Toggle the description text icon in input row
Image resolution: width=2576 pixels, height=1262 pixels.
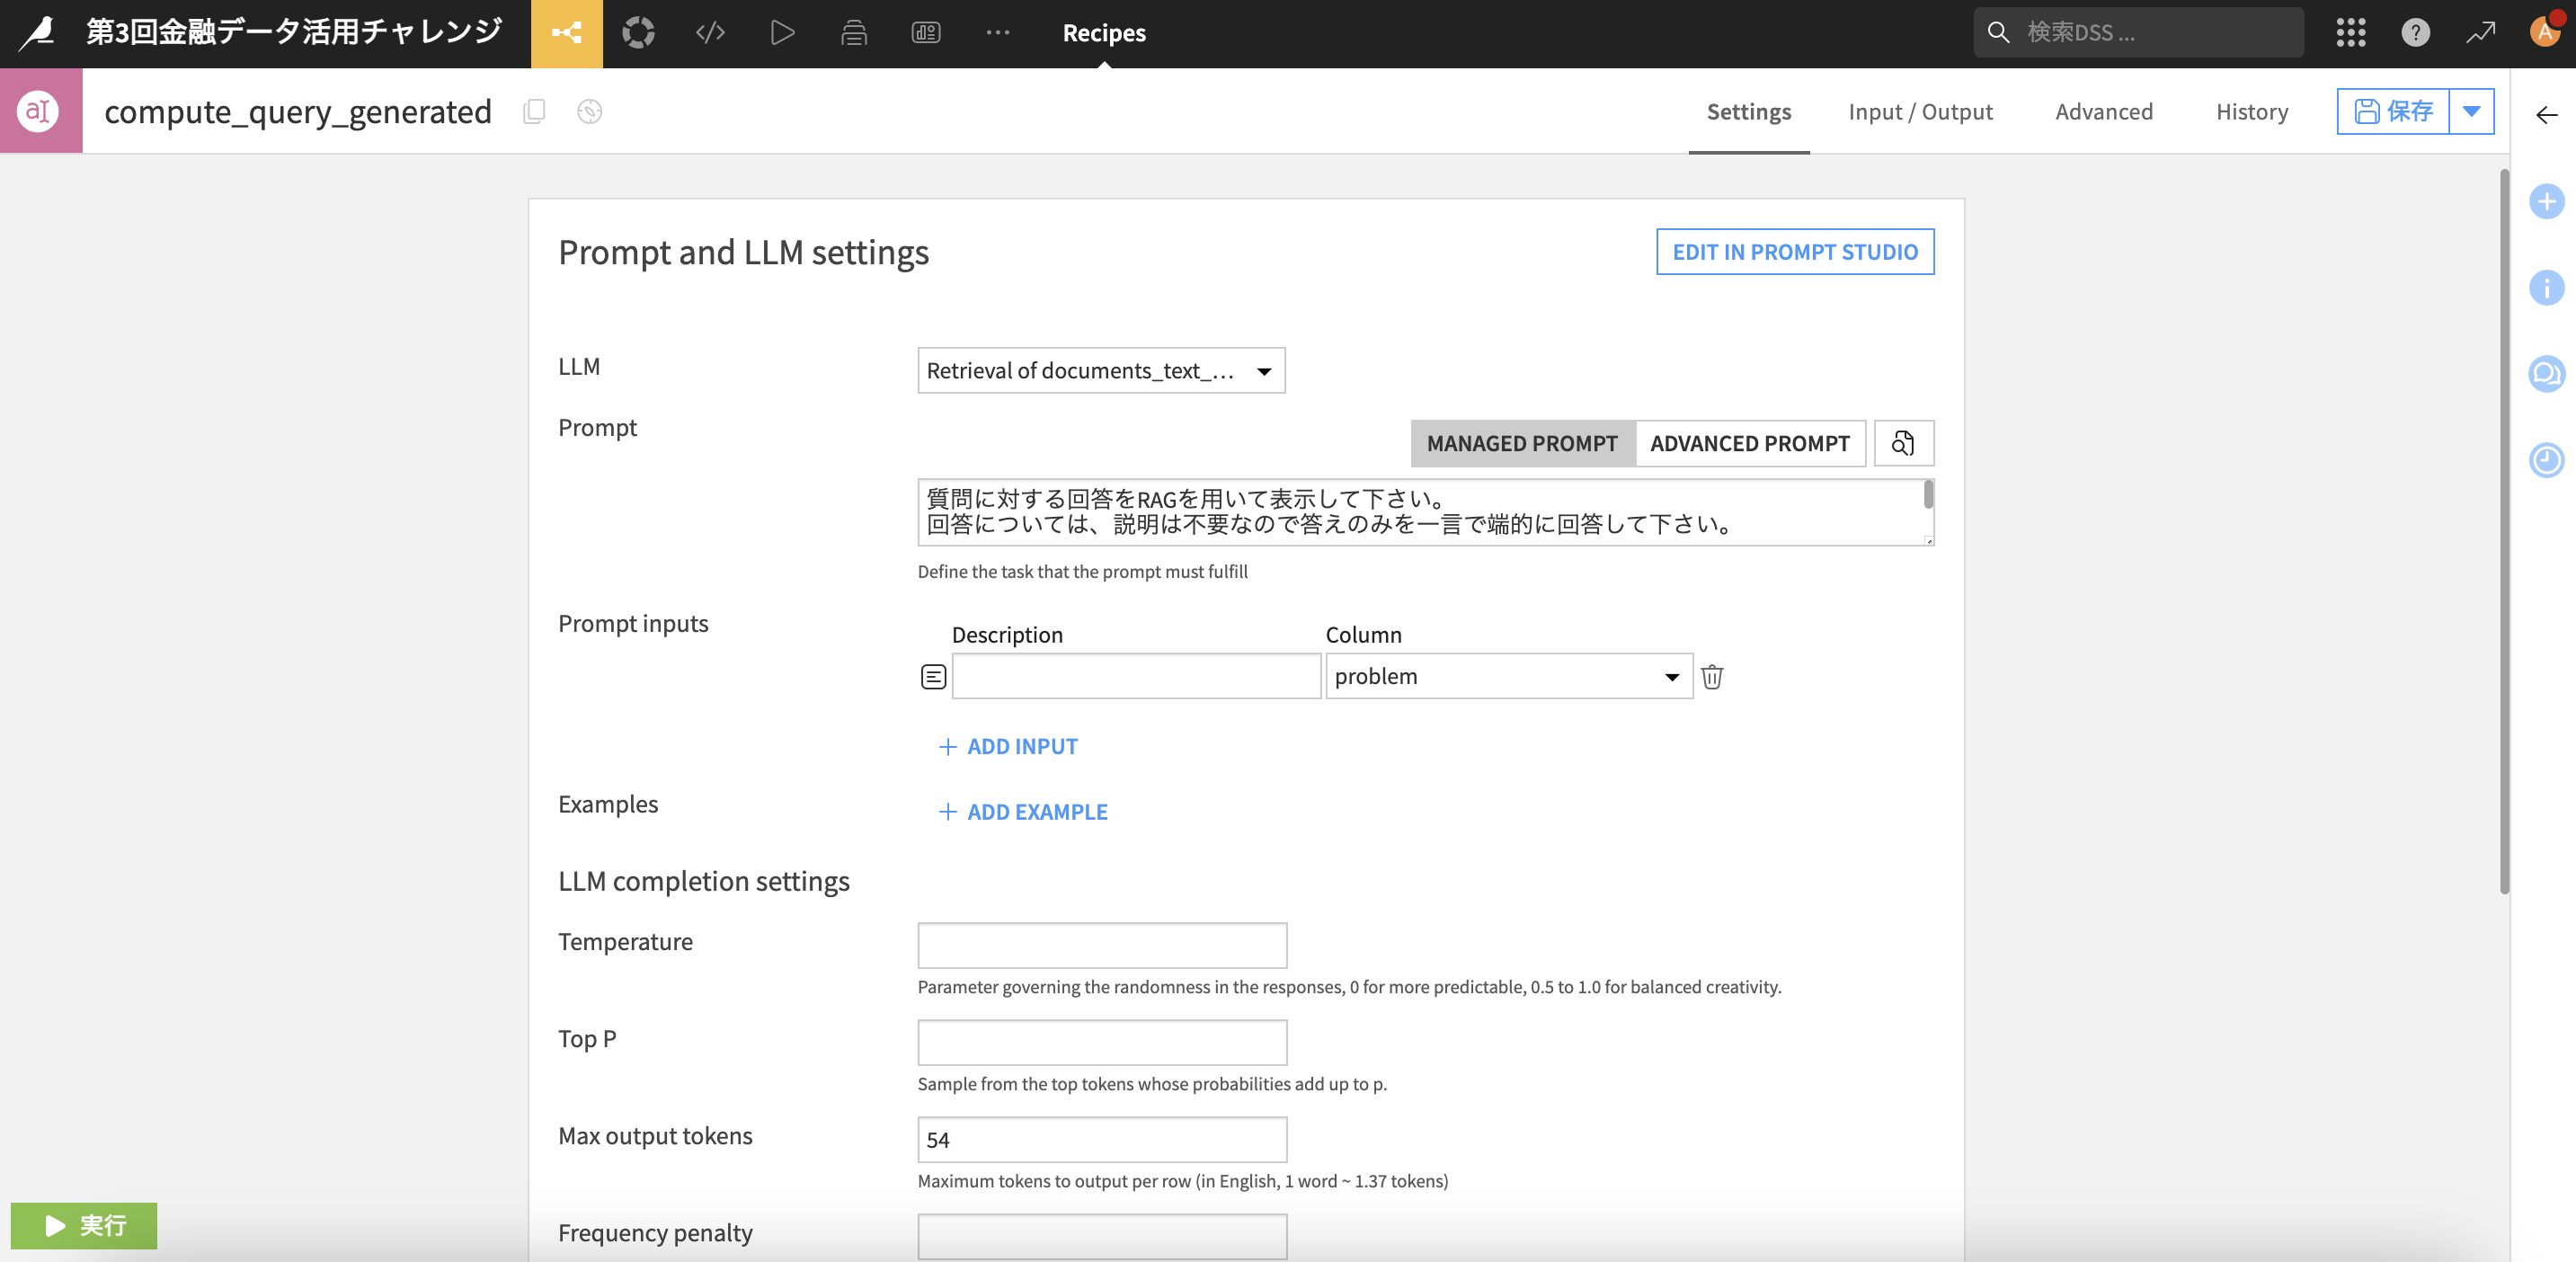pos(932,677)
